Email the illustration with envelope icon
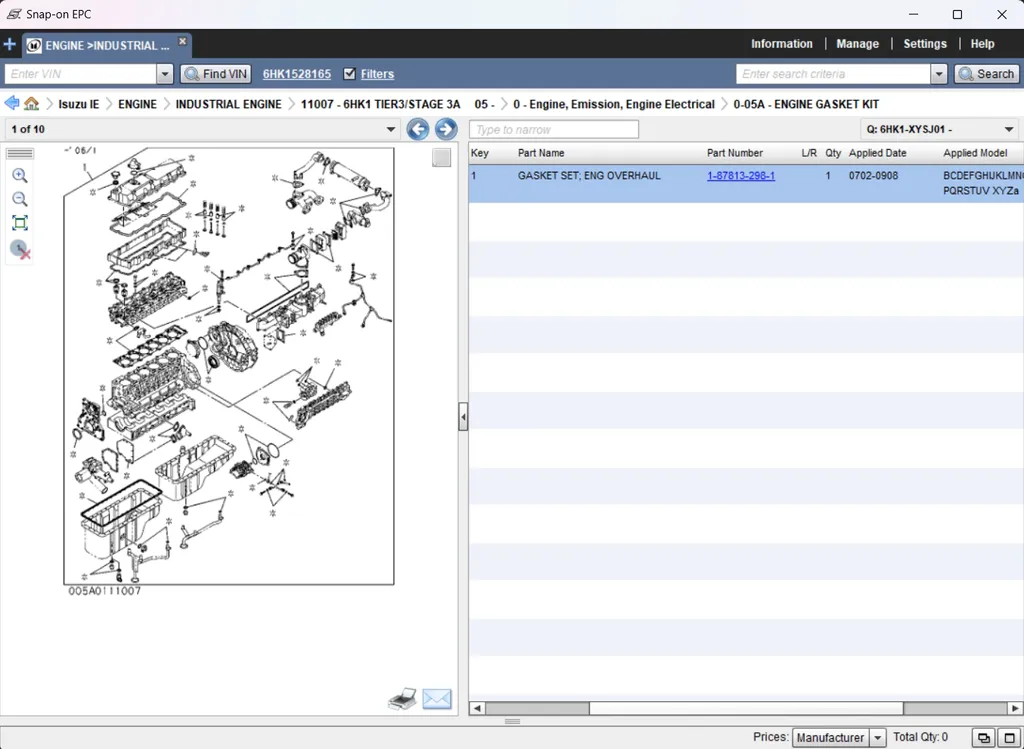Viewport: 1024px width, 749px height. click(437, 699)
